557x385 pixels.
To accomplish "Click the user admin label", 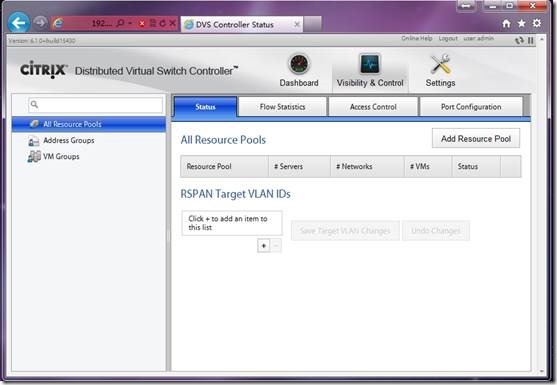I will coord(478,38).
